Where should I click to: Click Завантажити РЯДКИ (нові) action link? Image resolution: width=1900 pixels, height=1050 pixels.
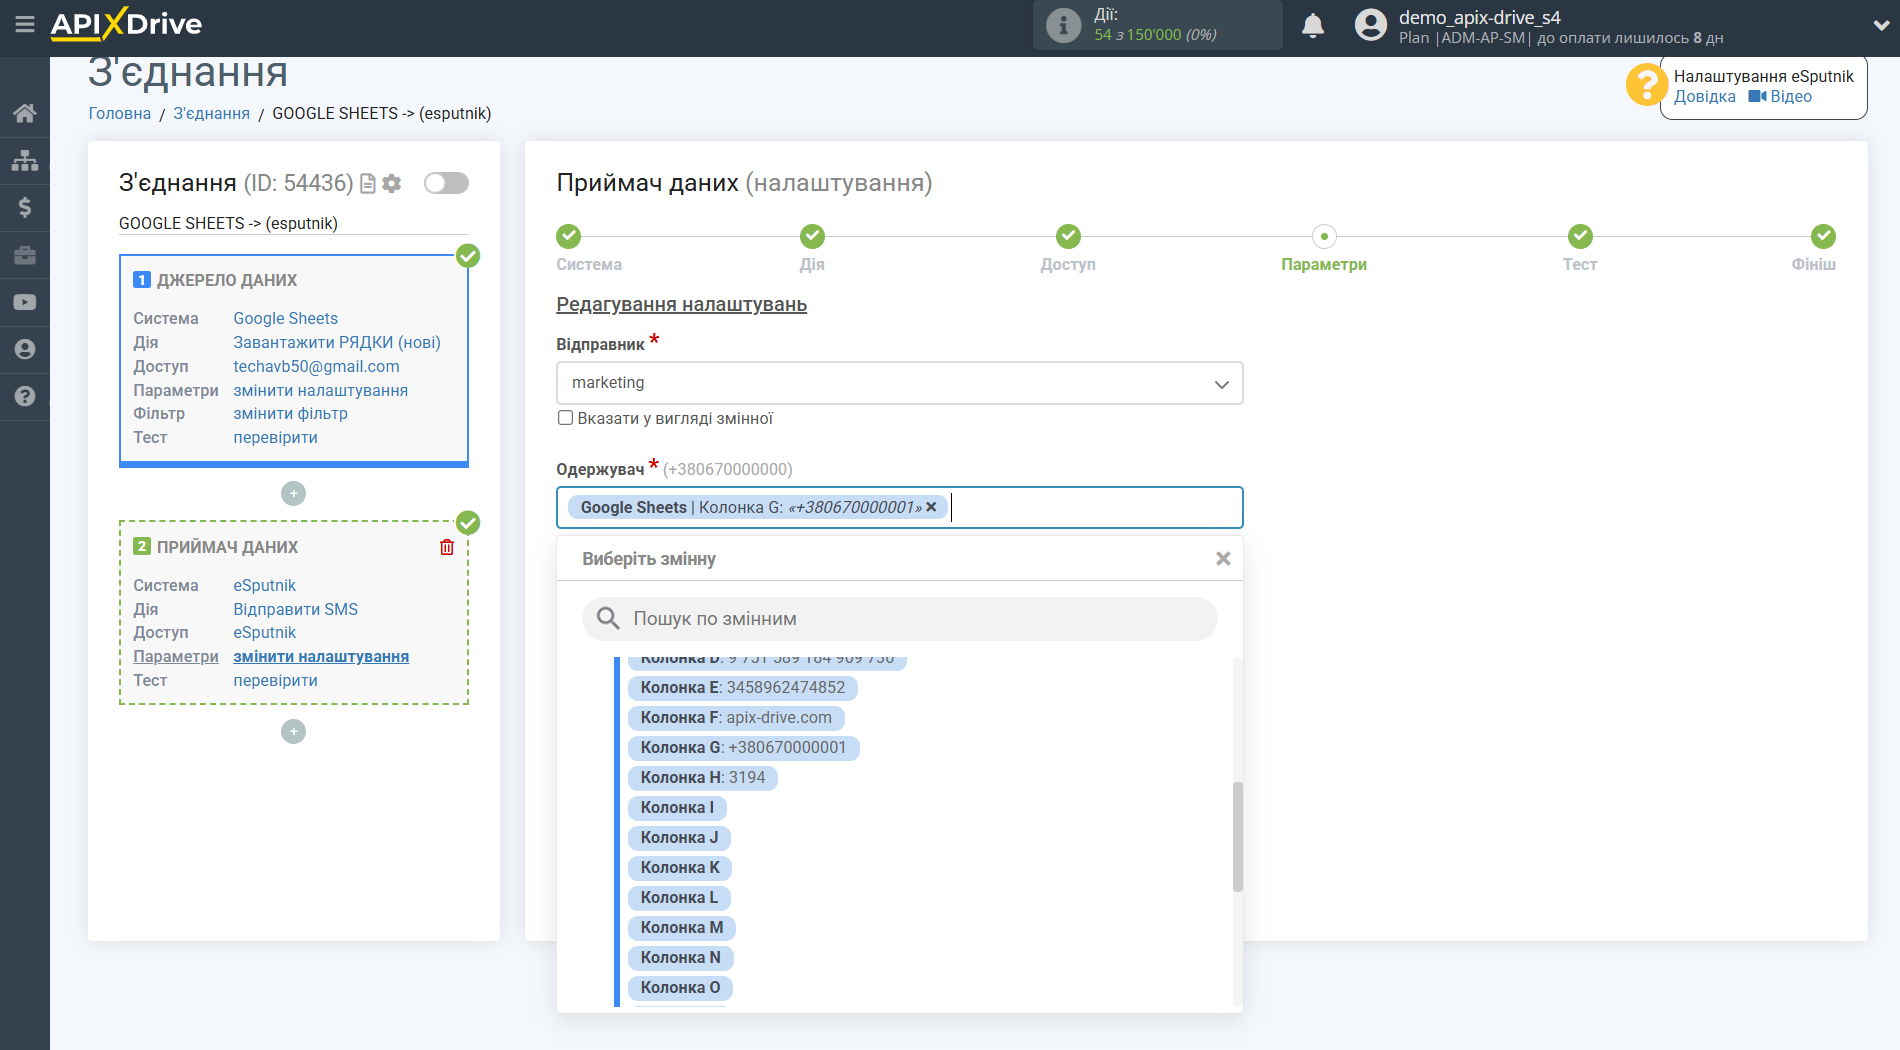(337, 342)
